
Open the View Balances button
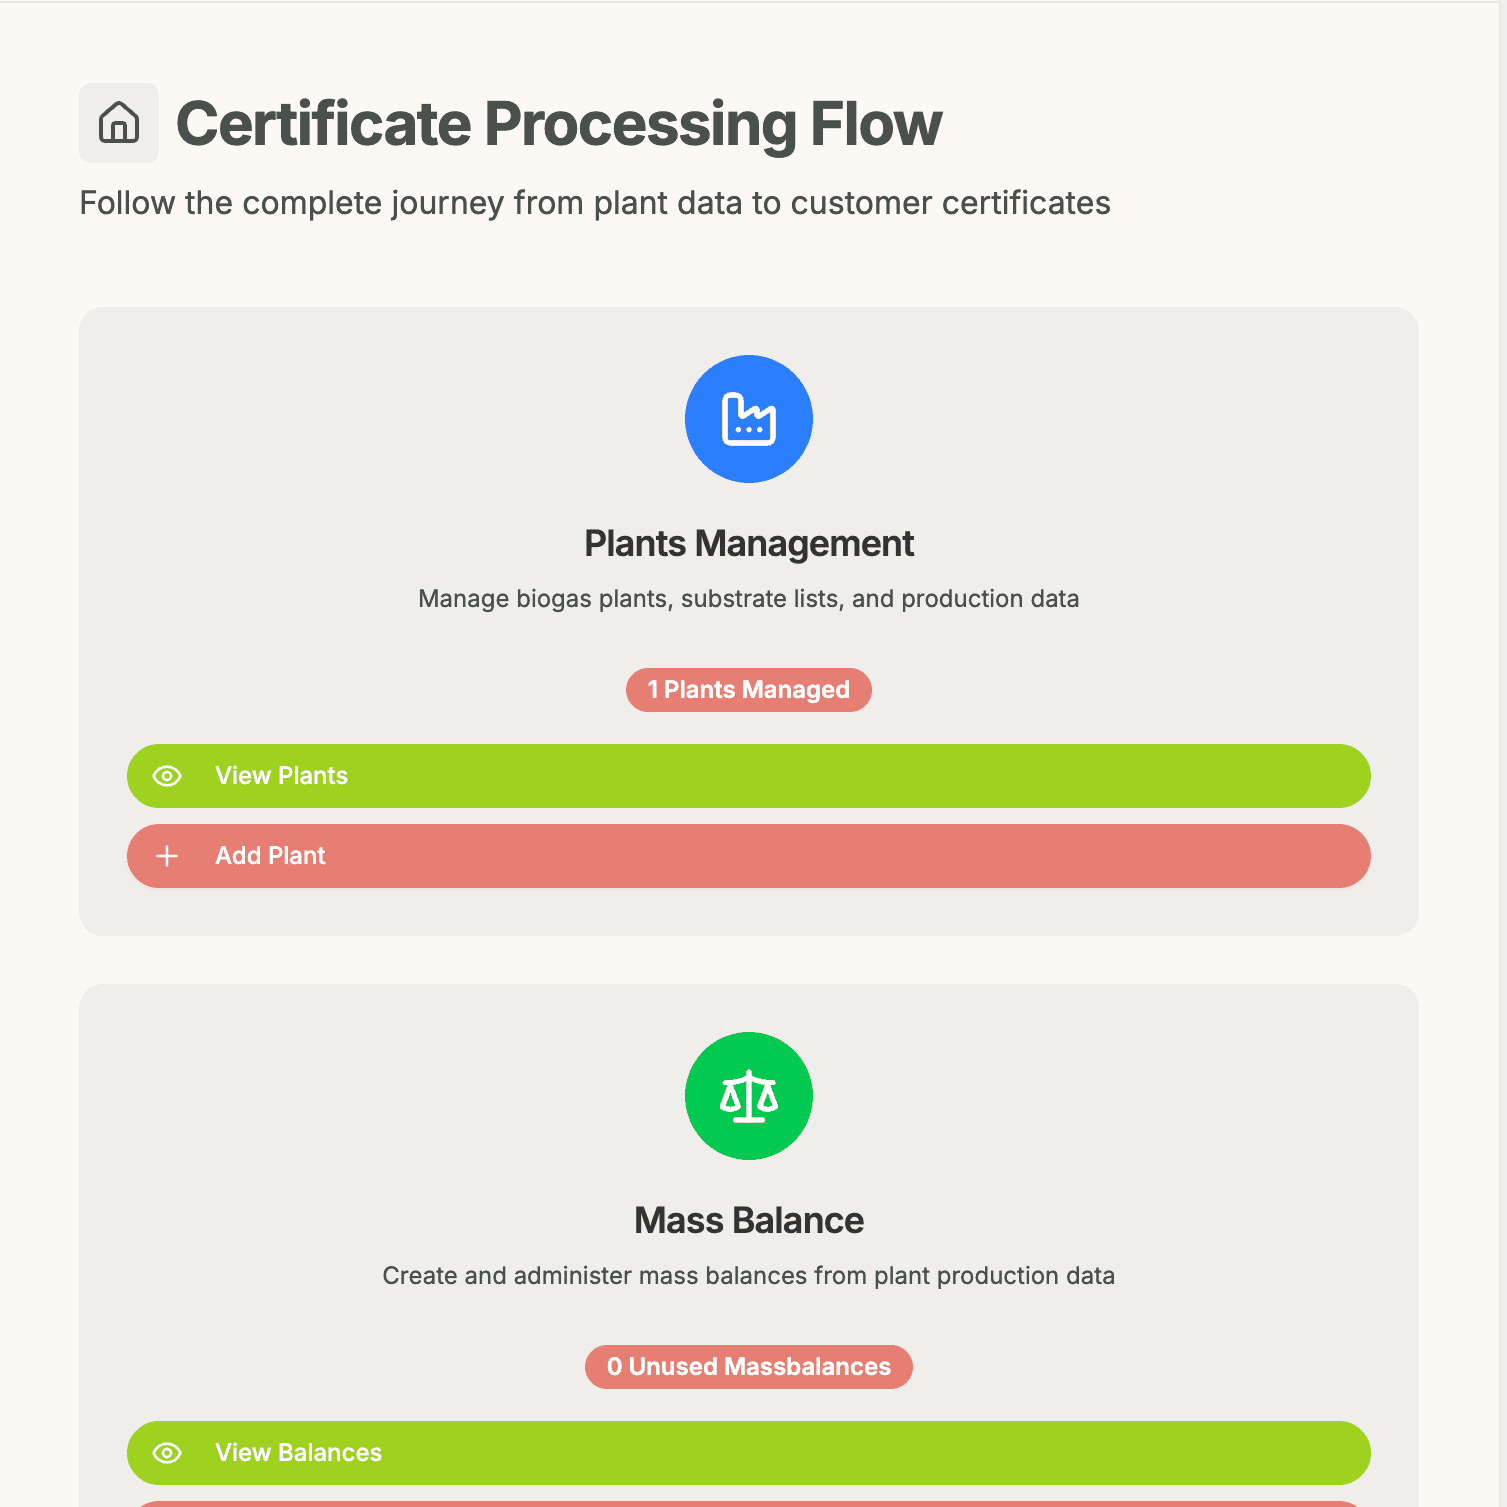click(748, 1453)
